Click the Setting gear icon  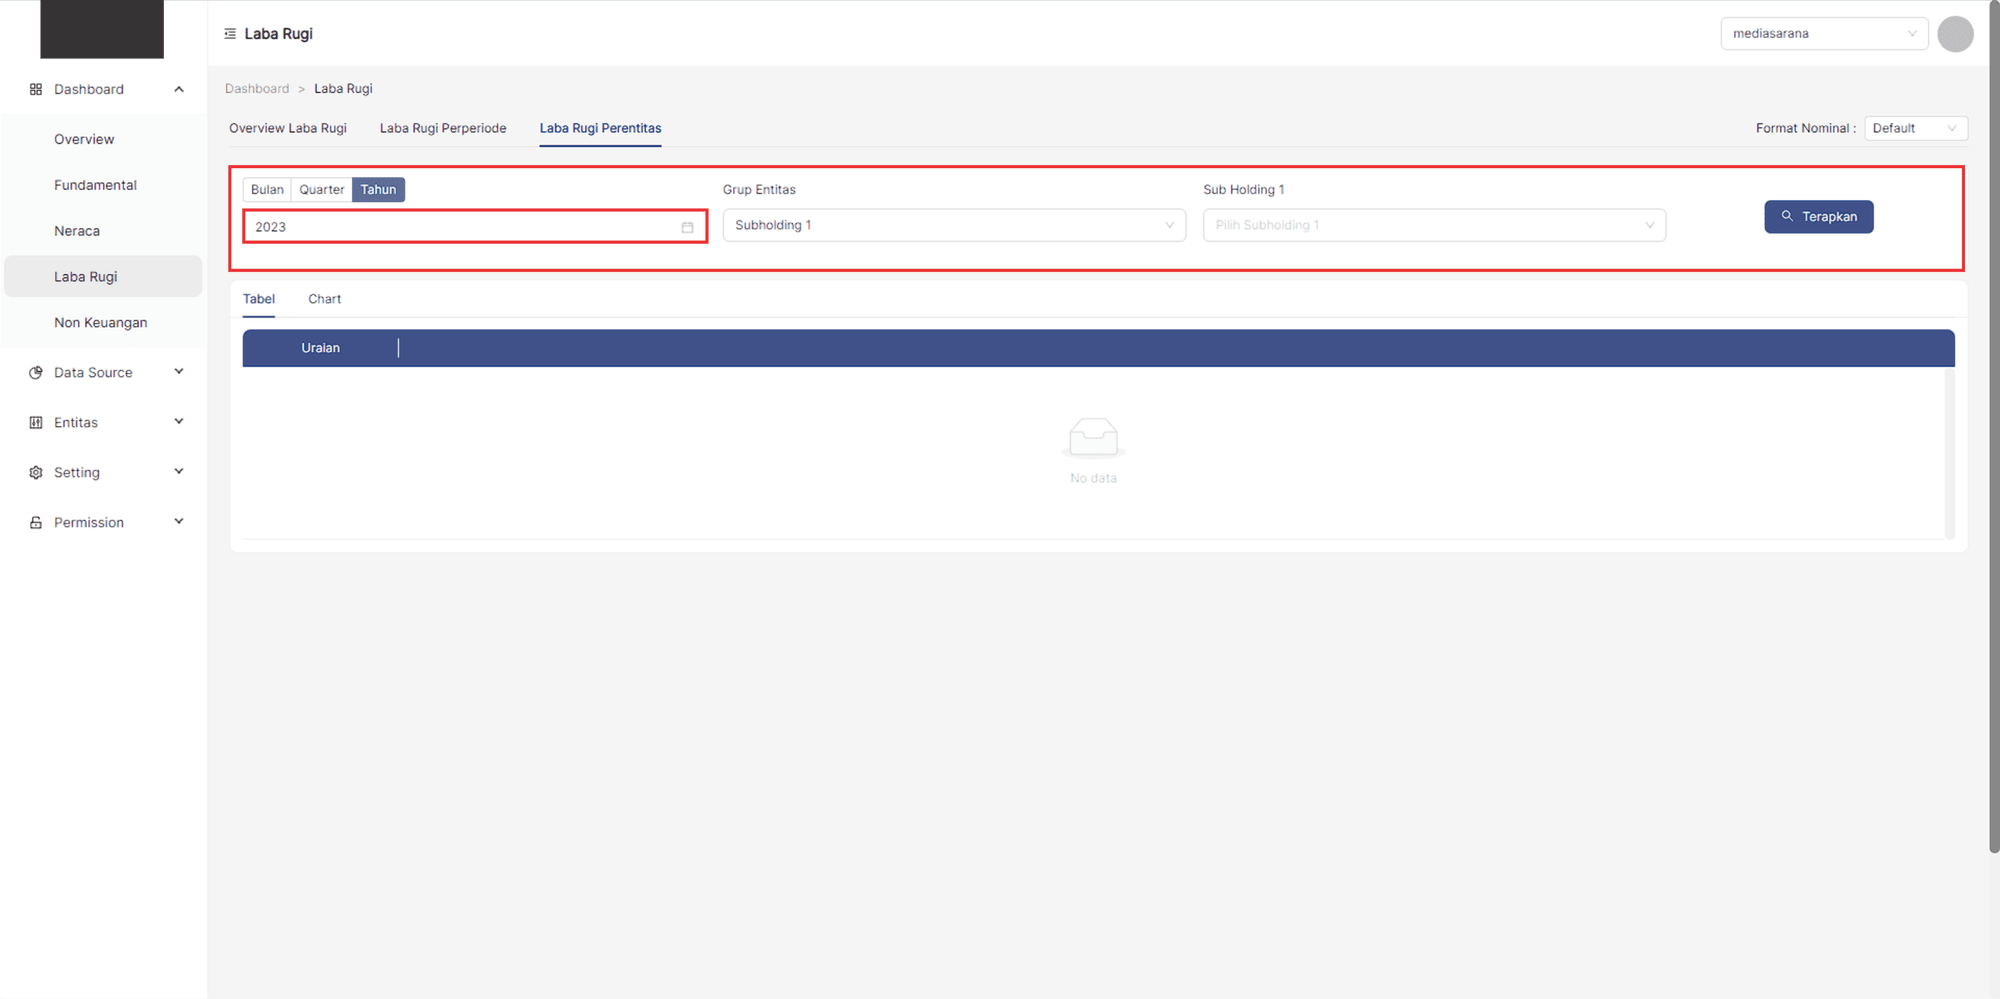point(36,473)
